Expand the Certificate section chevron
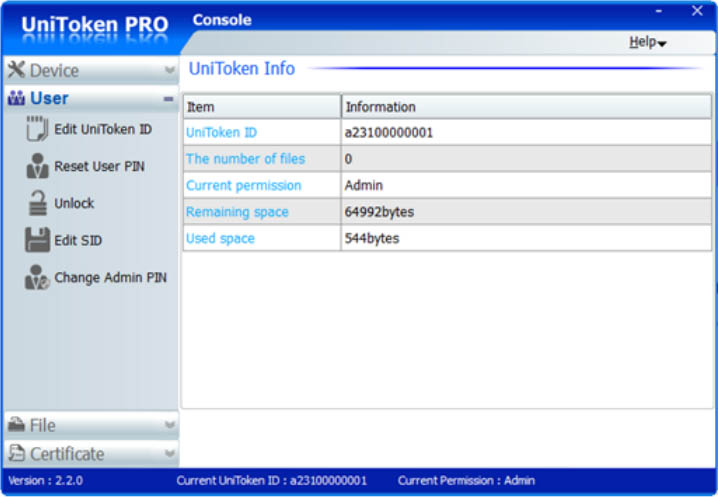The image size is (718, 497). pyautogui.click(x=169, y=453)
